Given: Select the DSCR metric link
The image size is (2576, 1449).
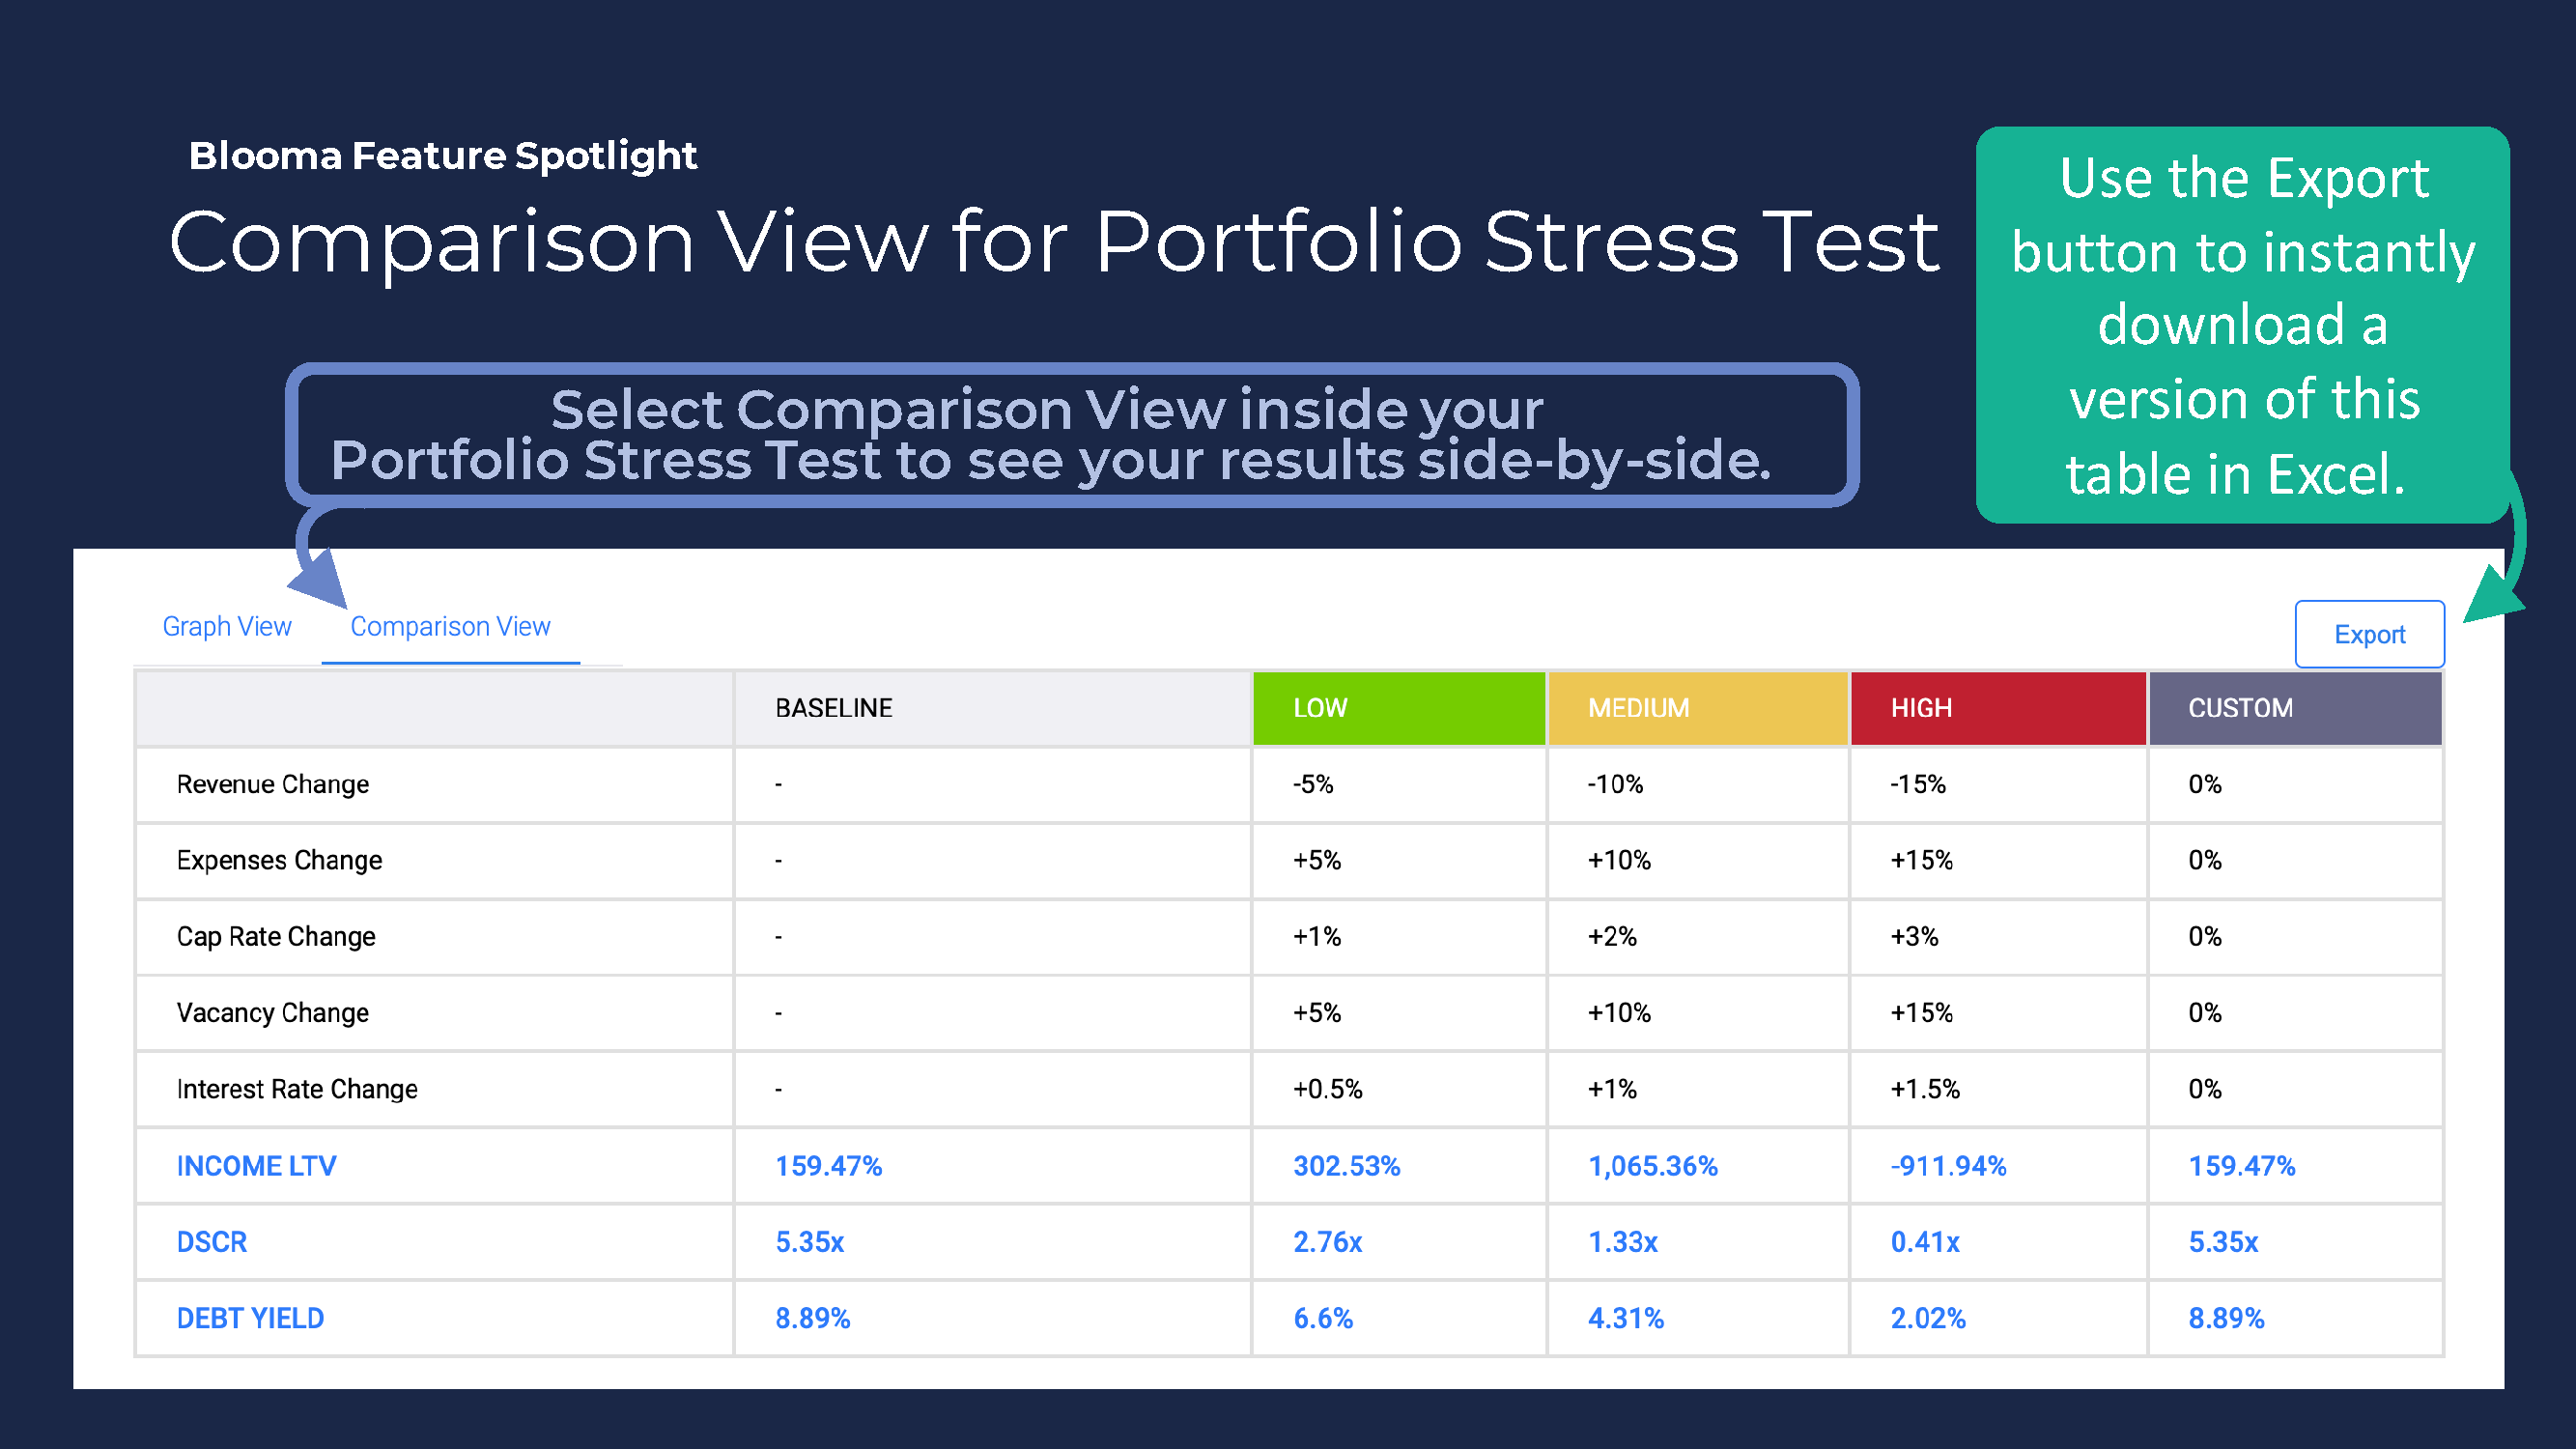Looking at the screenshot, I should coord(211,1242).
